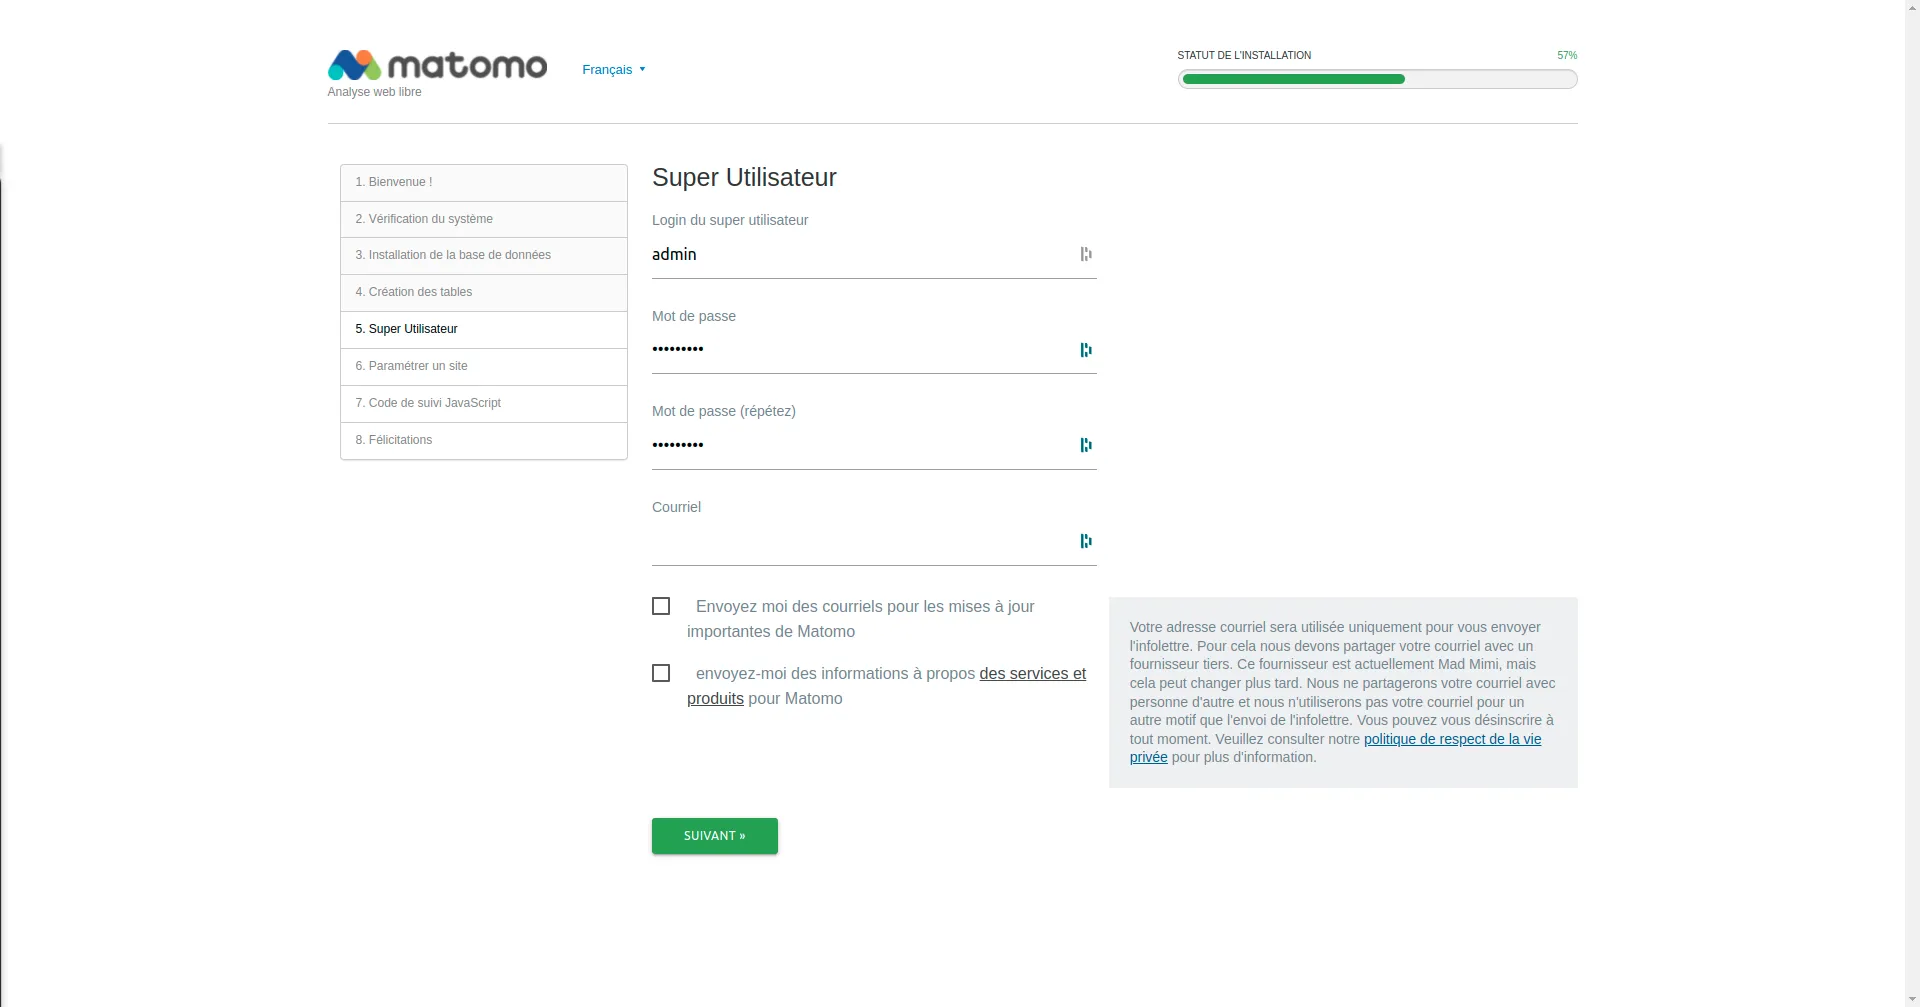Select step 2. Vérification du système
1920x1007 pixels.
(x=484, y=219)
